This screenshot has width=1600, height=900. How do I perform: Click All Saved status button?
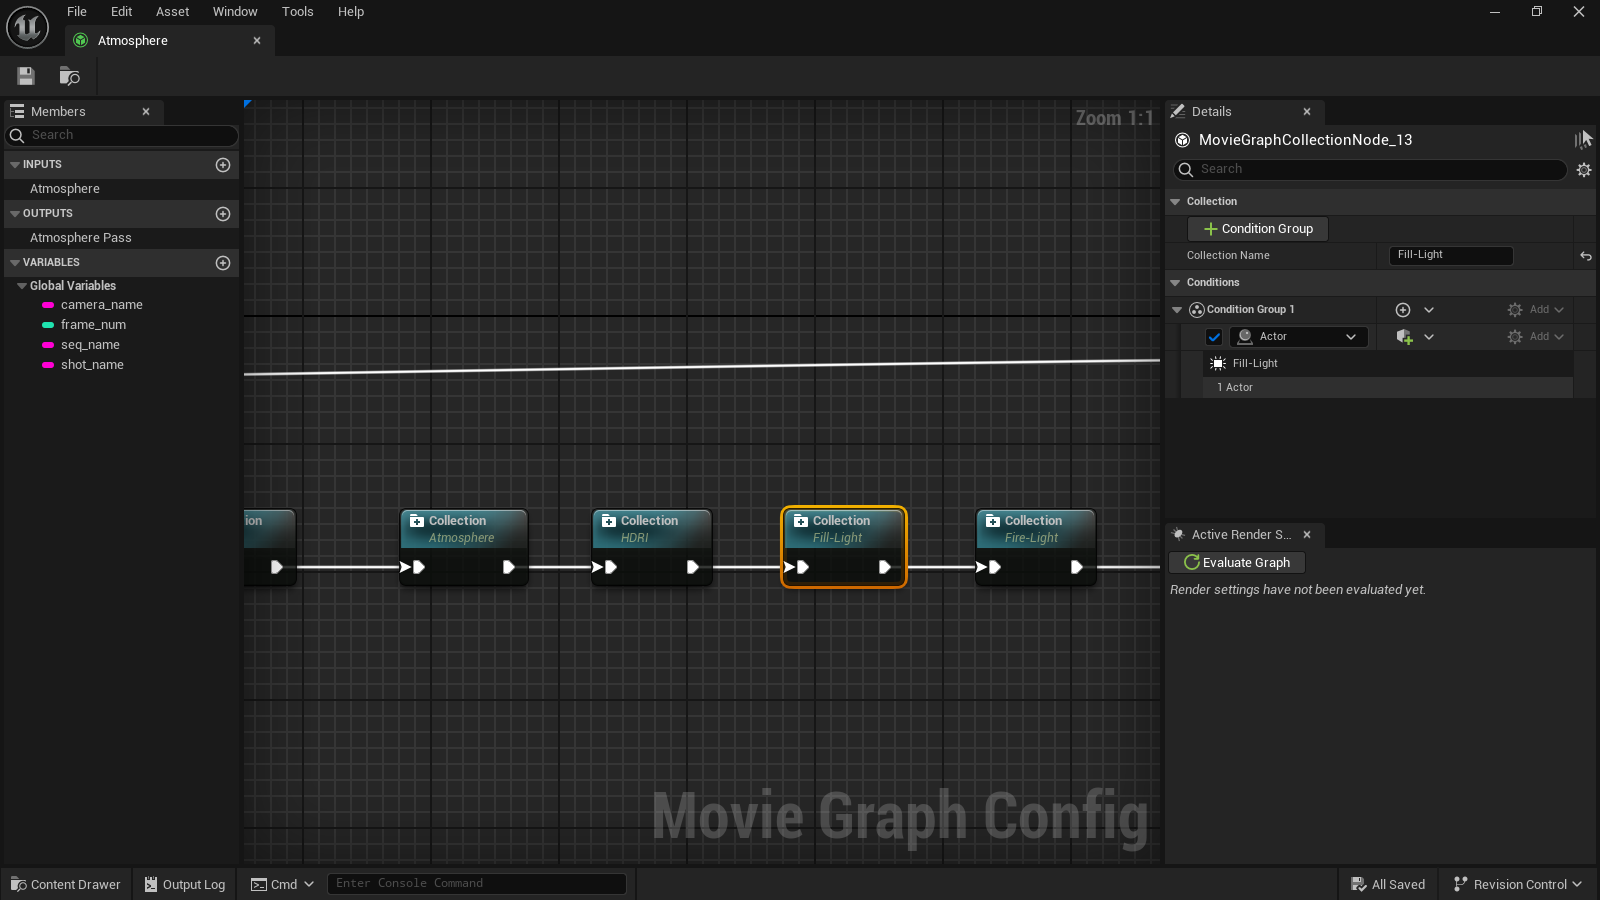(1388, 884)
